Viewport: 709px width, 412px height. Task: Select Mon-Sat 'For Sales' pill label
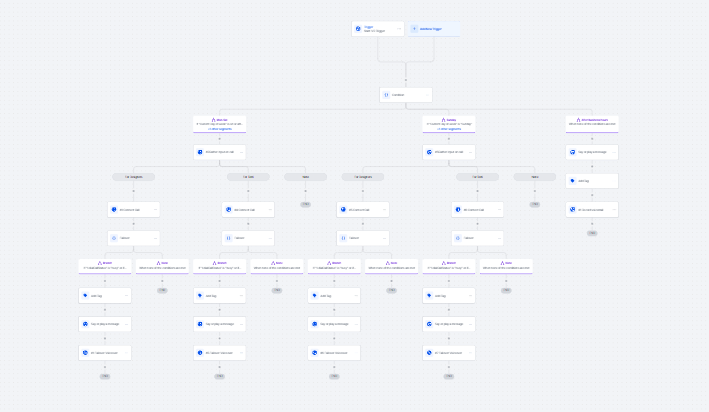point(248,177)
